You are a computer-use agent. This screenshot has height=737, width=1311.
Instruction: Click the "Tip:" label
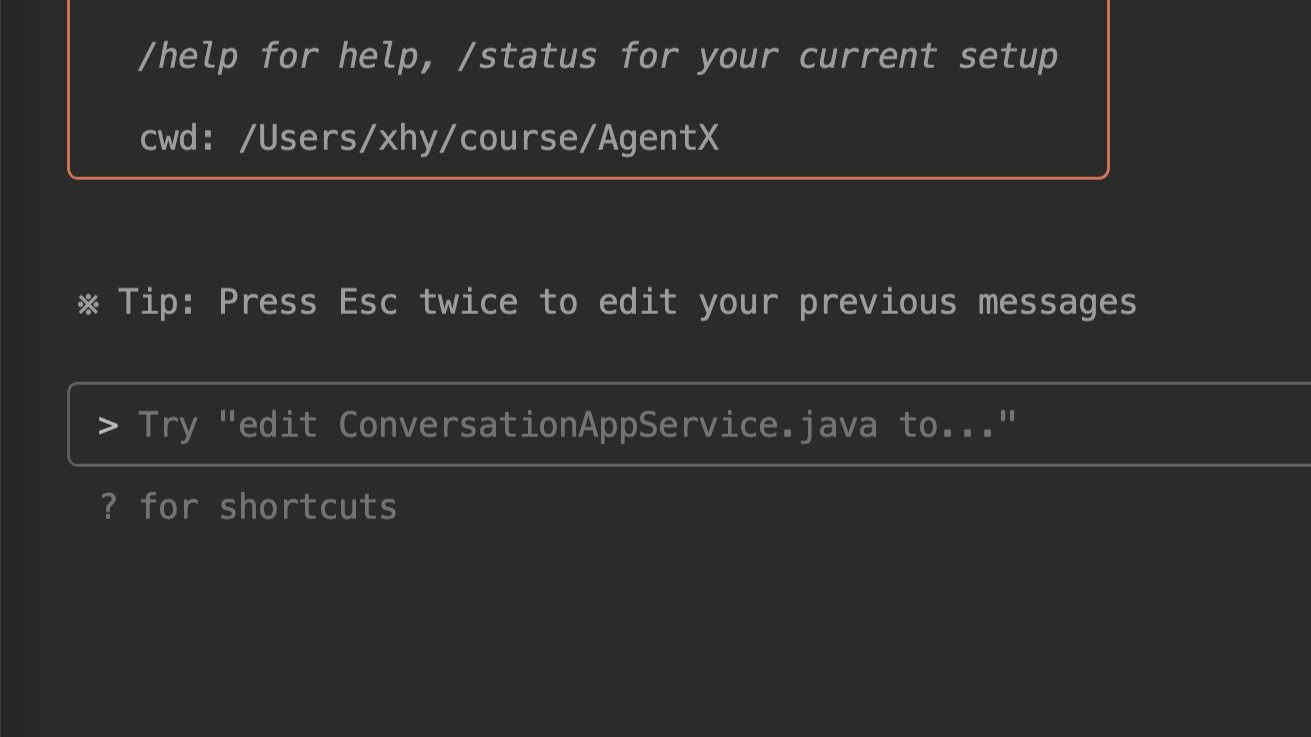[158, 302]
